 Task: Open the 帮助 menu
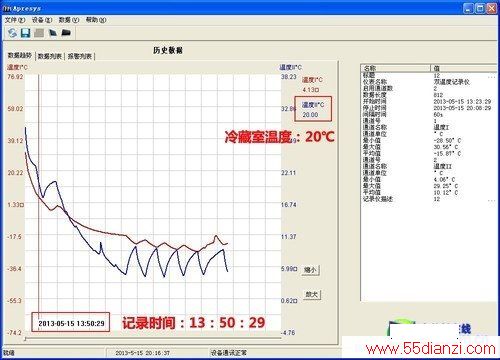click(x=96, y=20)
